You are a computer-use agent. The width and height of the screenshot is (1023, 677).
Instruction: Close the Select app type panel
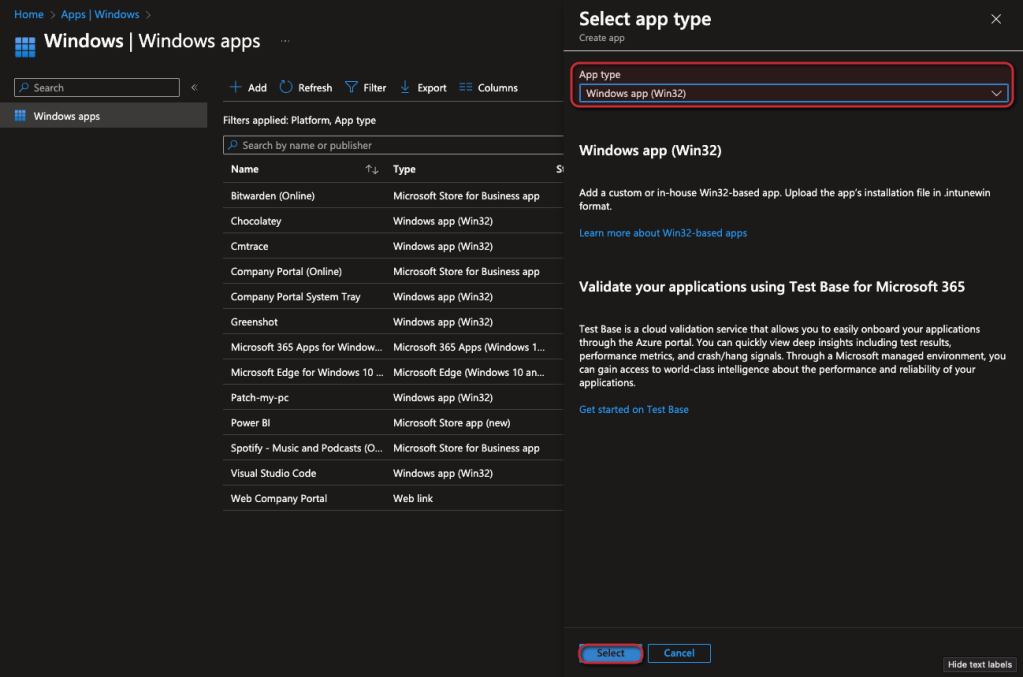(x=995, y=19)
